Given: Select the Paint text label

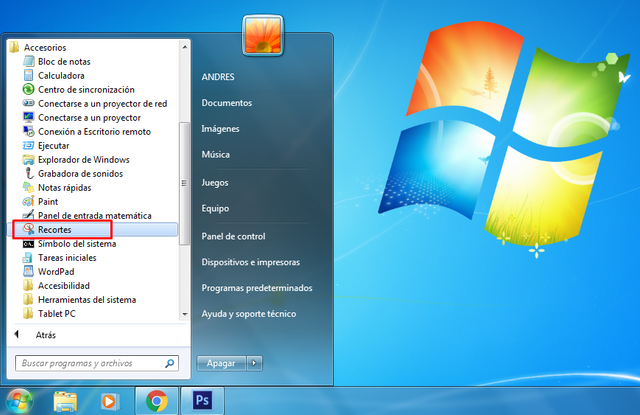Looking at the screenshot, I should coord(48,202).
